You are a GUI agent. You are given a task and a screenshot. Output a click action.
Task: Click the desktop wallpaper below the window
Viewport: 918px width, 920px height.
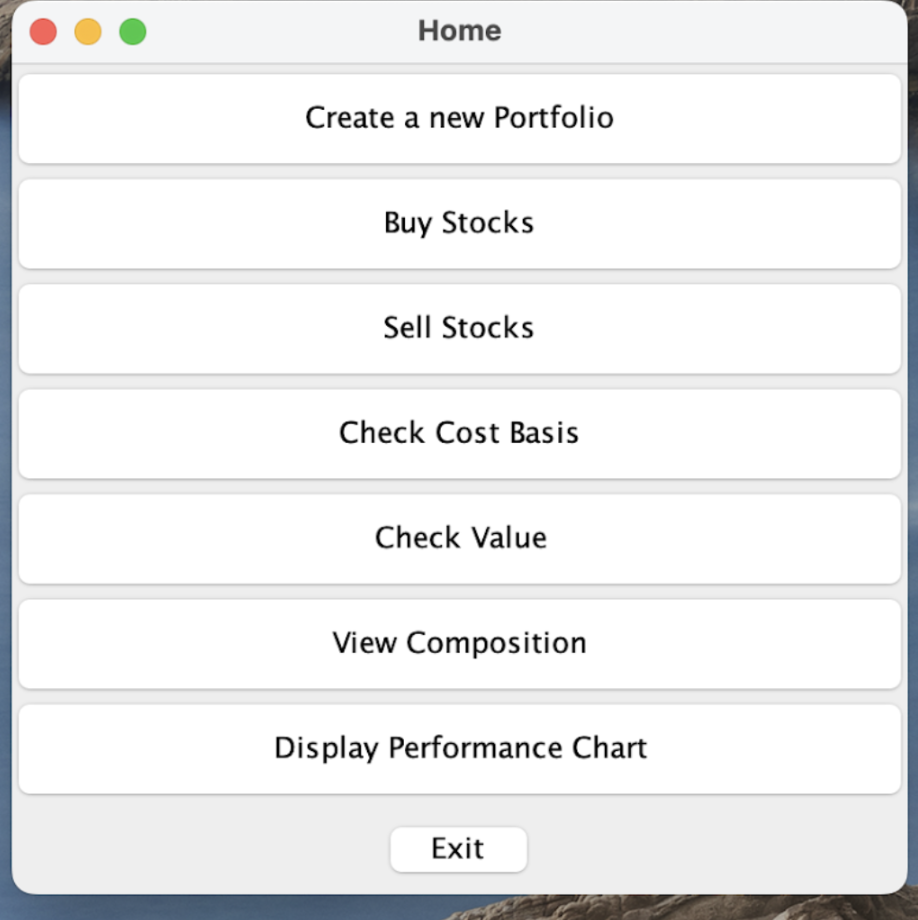[459, 908]
